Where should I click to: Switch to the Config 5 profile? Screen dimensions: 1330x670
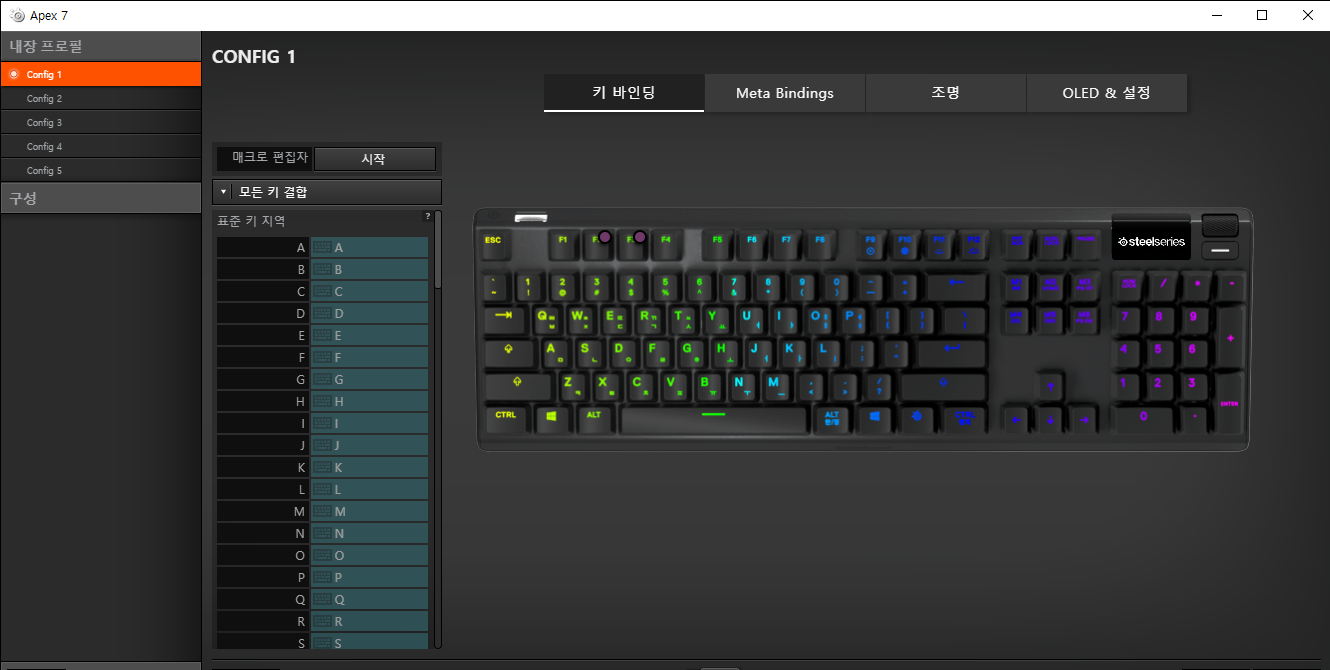pos(100,170)
